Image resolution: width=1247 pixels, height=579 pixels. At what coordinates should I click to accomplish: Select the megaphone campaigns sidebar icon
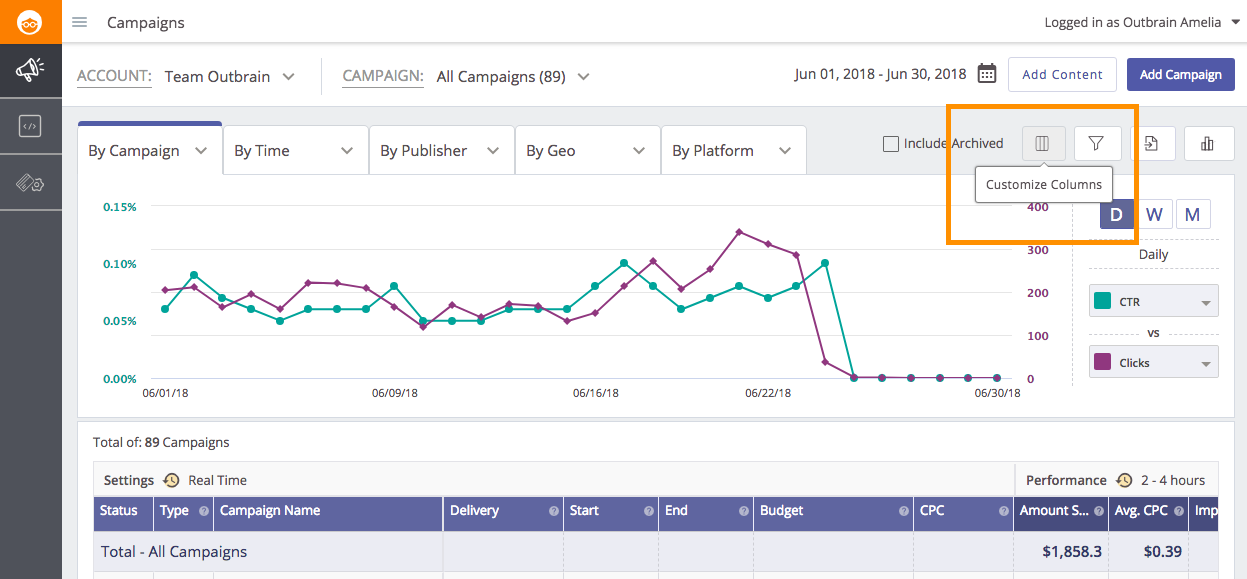pos(30,70)
